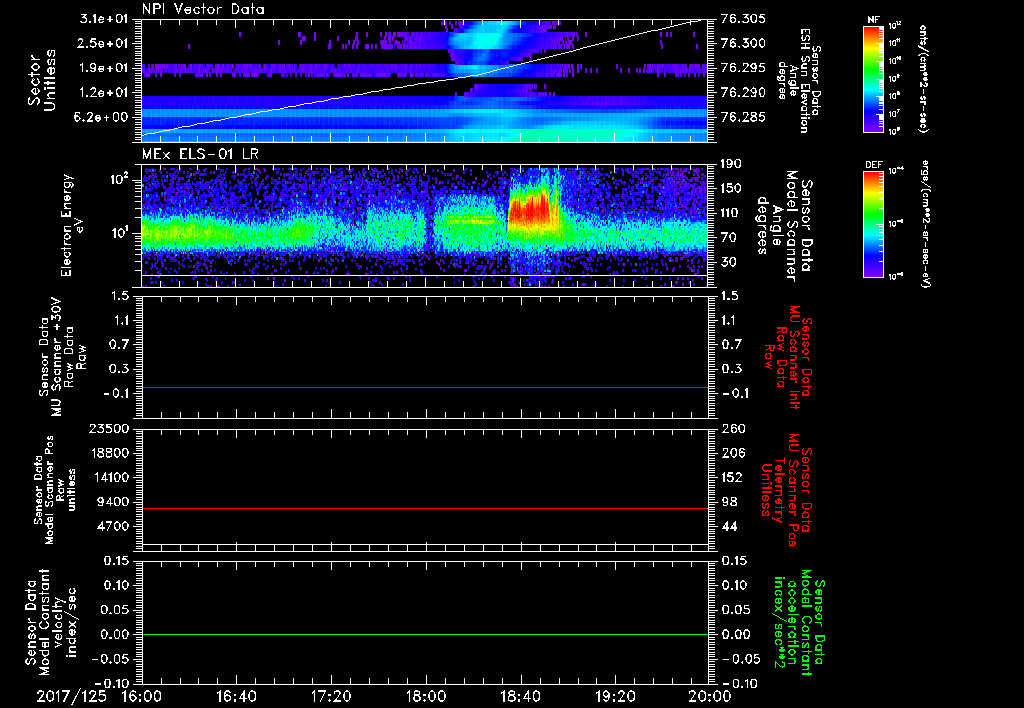Screen dimensions: 1024x708
Task: Click the 9400 scanner position tick label
Action: [114, 502]
